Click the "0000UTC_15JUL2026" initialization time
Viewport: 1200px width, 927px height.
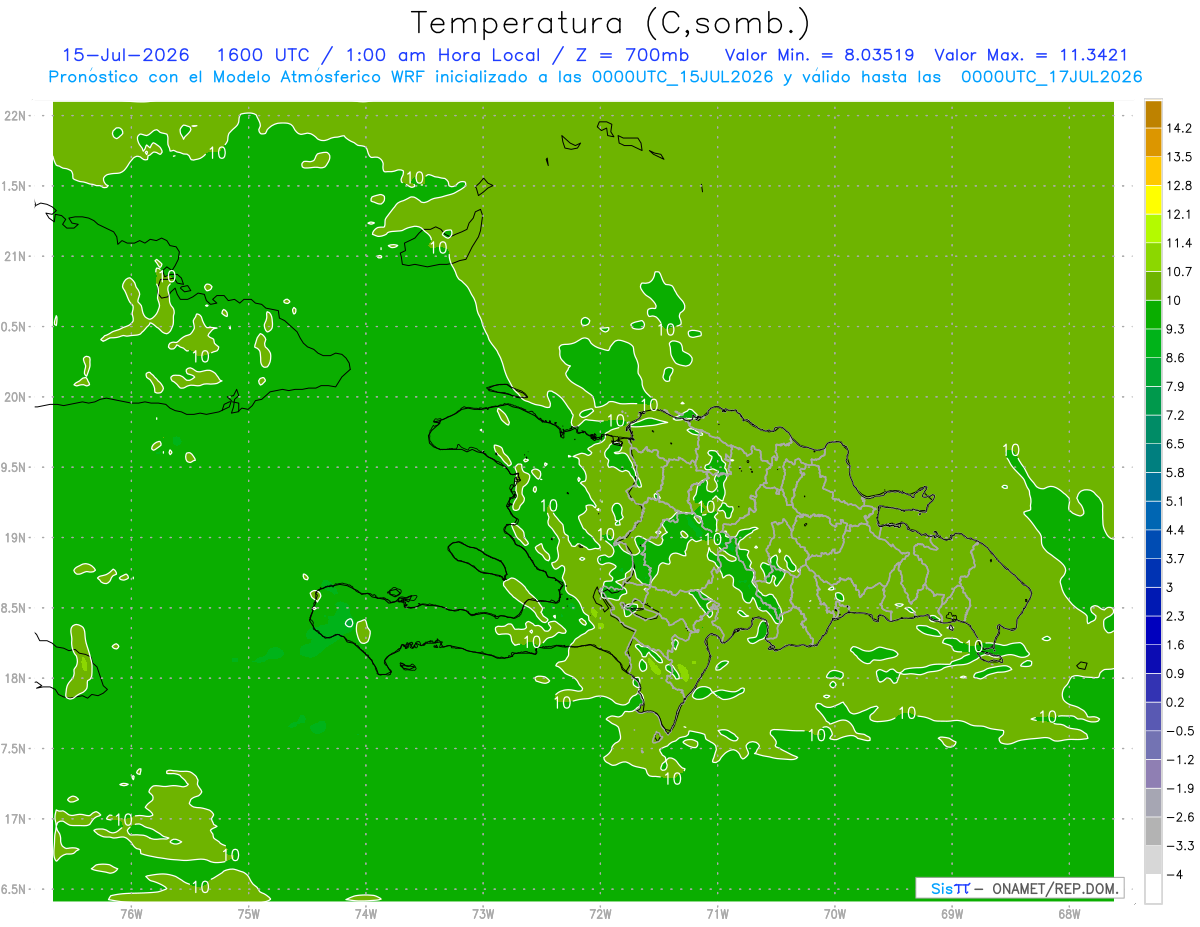682,77
